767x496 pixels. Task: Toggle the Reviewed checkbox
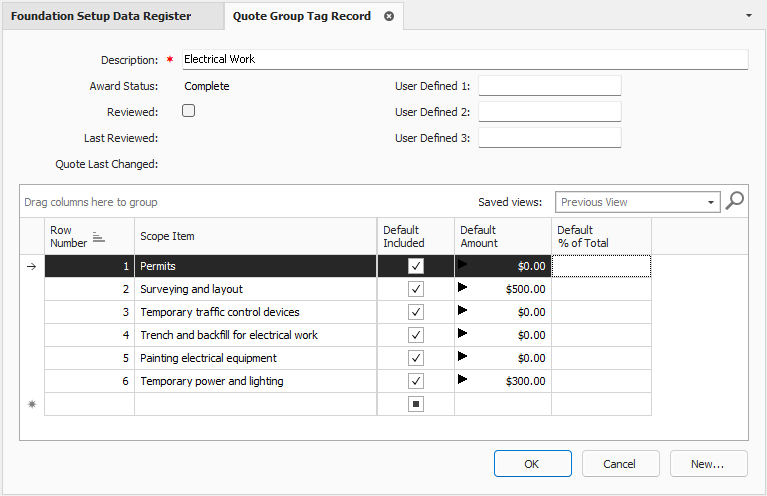(x=188, y=111)
